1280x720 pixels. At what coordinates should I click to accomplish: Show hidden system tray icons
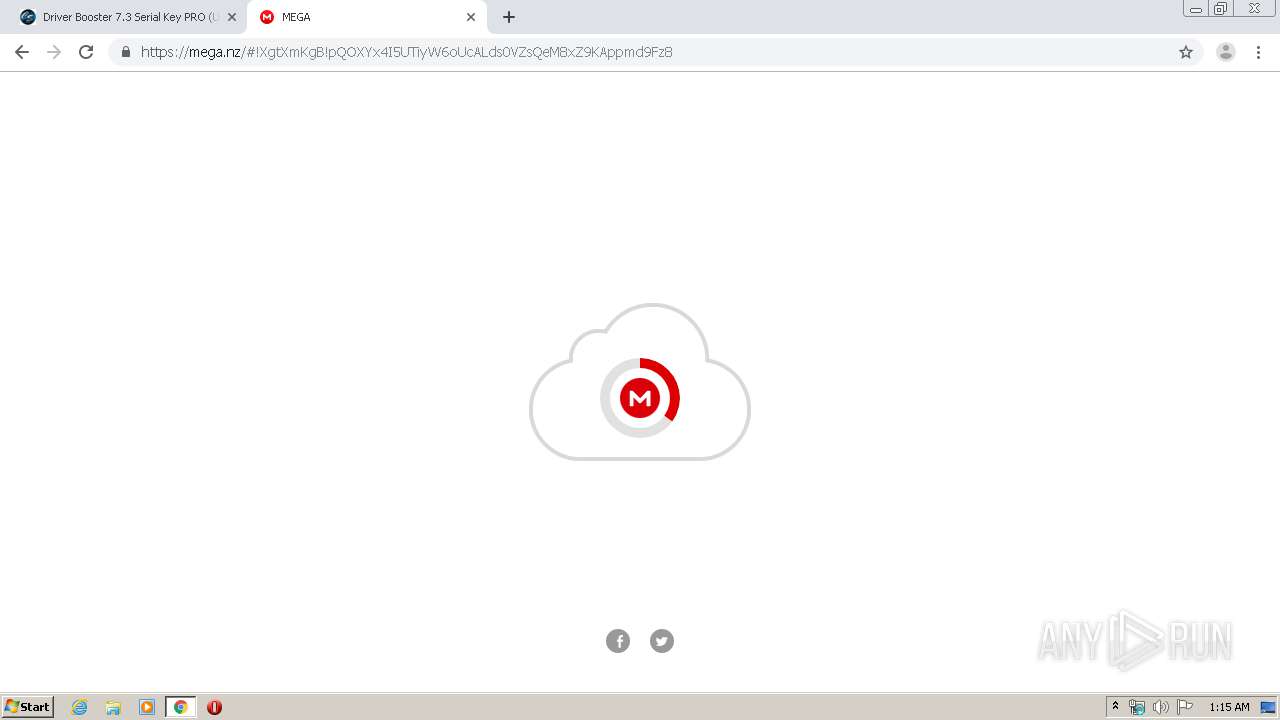click(1116, 707)
